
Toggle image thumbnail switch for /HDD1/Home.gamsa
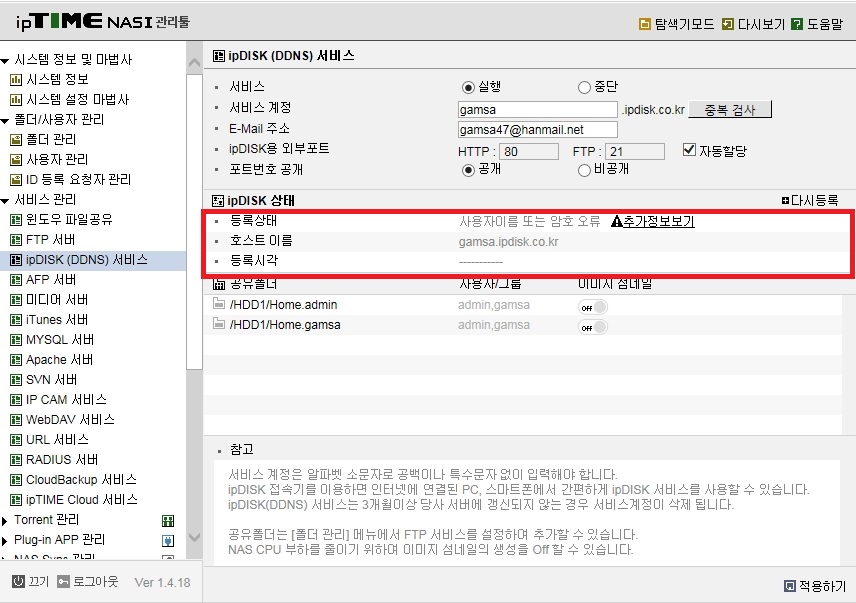coord(593,327)
